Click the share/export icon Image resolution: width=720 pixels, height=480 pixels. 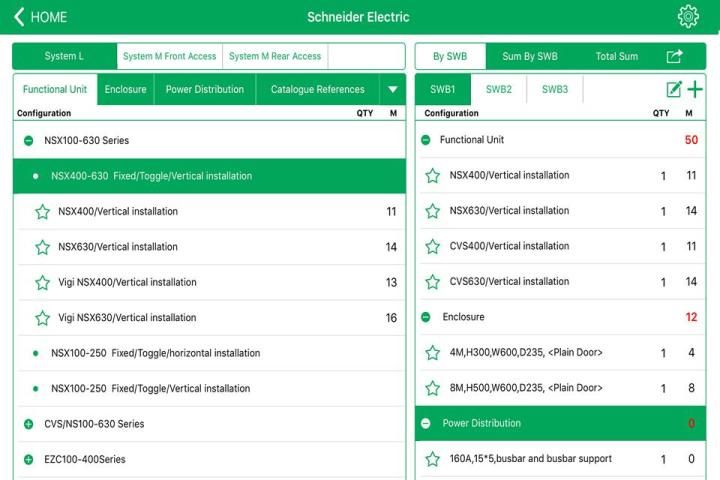pyautogui.click(x=675, y=56)
